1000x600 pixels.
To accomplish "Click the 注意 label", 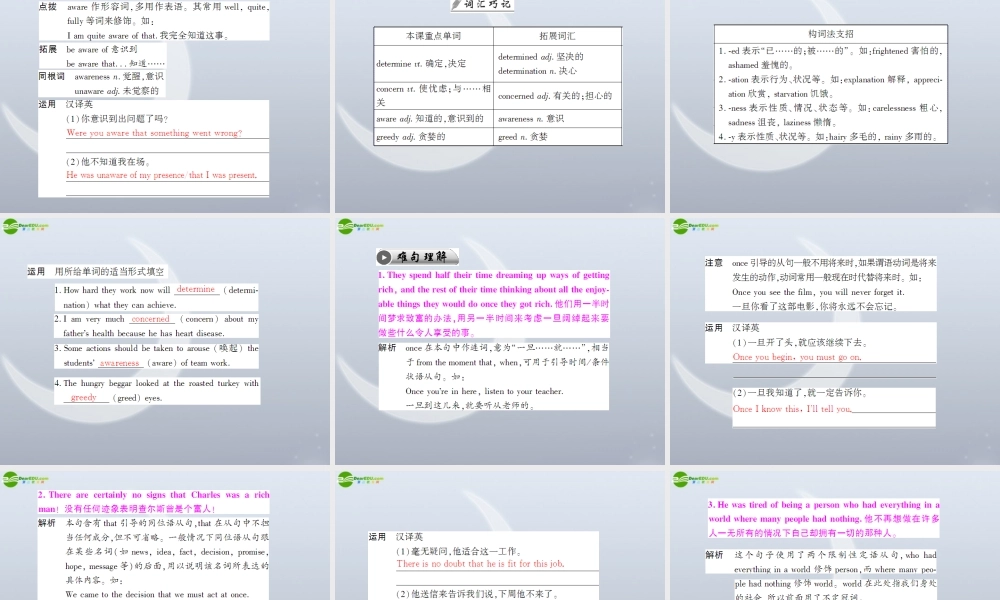I will 714,263.
